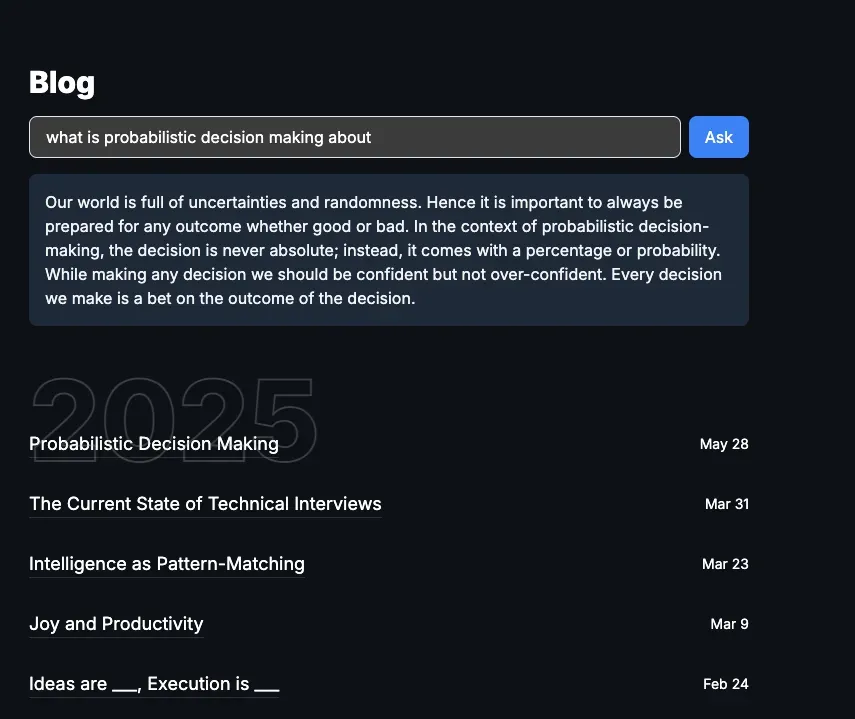Click the Mar 31 date label
This screenshot has width=855, height=719.
pyautogui.click(x=727, y=504)
